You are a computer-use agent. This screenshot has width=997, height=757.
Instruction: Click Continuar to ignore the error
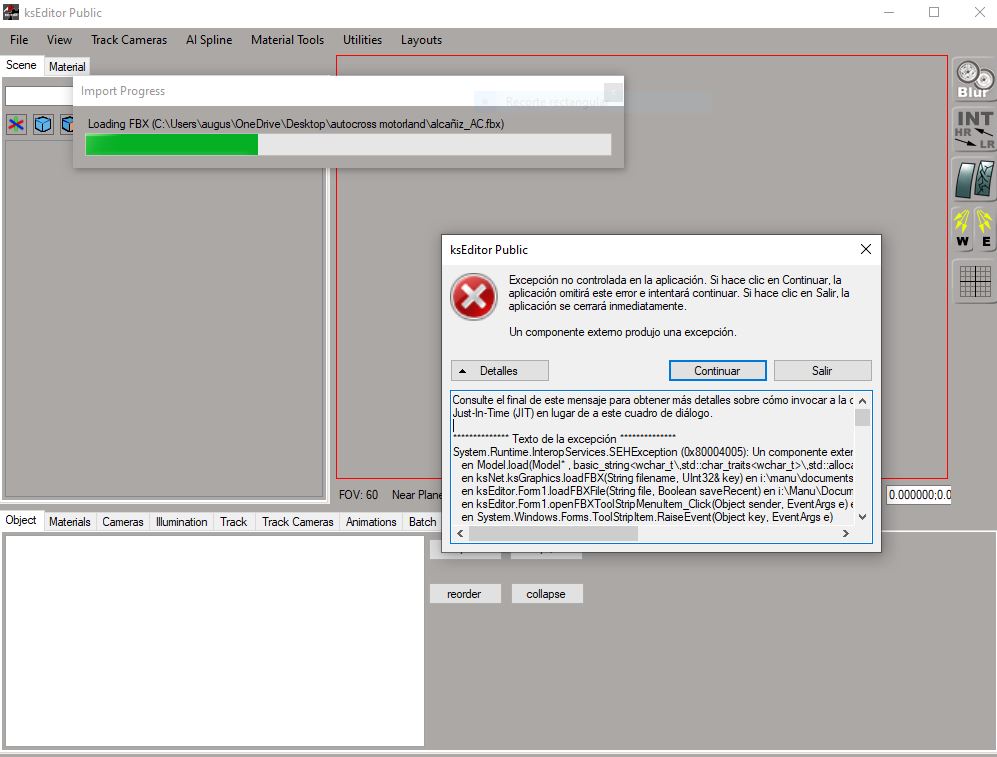pos(717,371)
